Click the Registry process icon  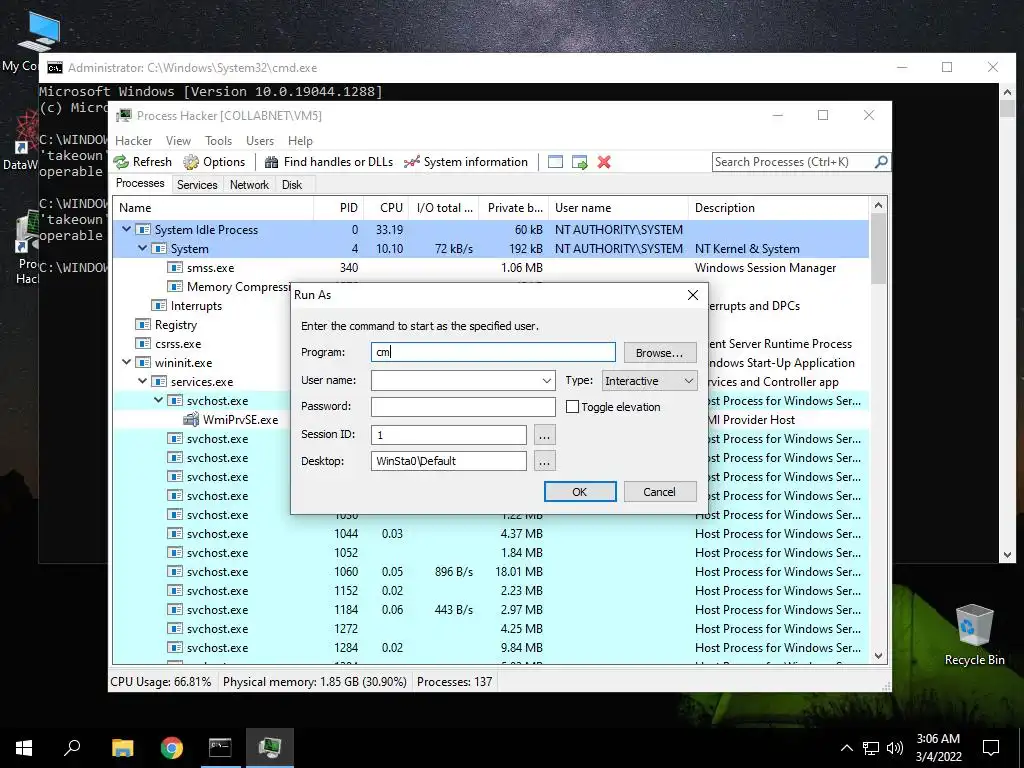point(143,325)
